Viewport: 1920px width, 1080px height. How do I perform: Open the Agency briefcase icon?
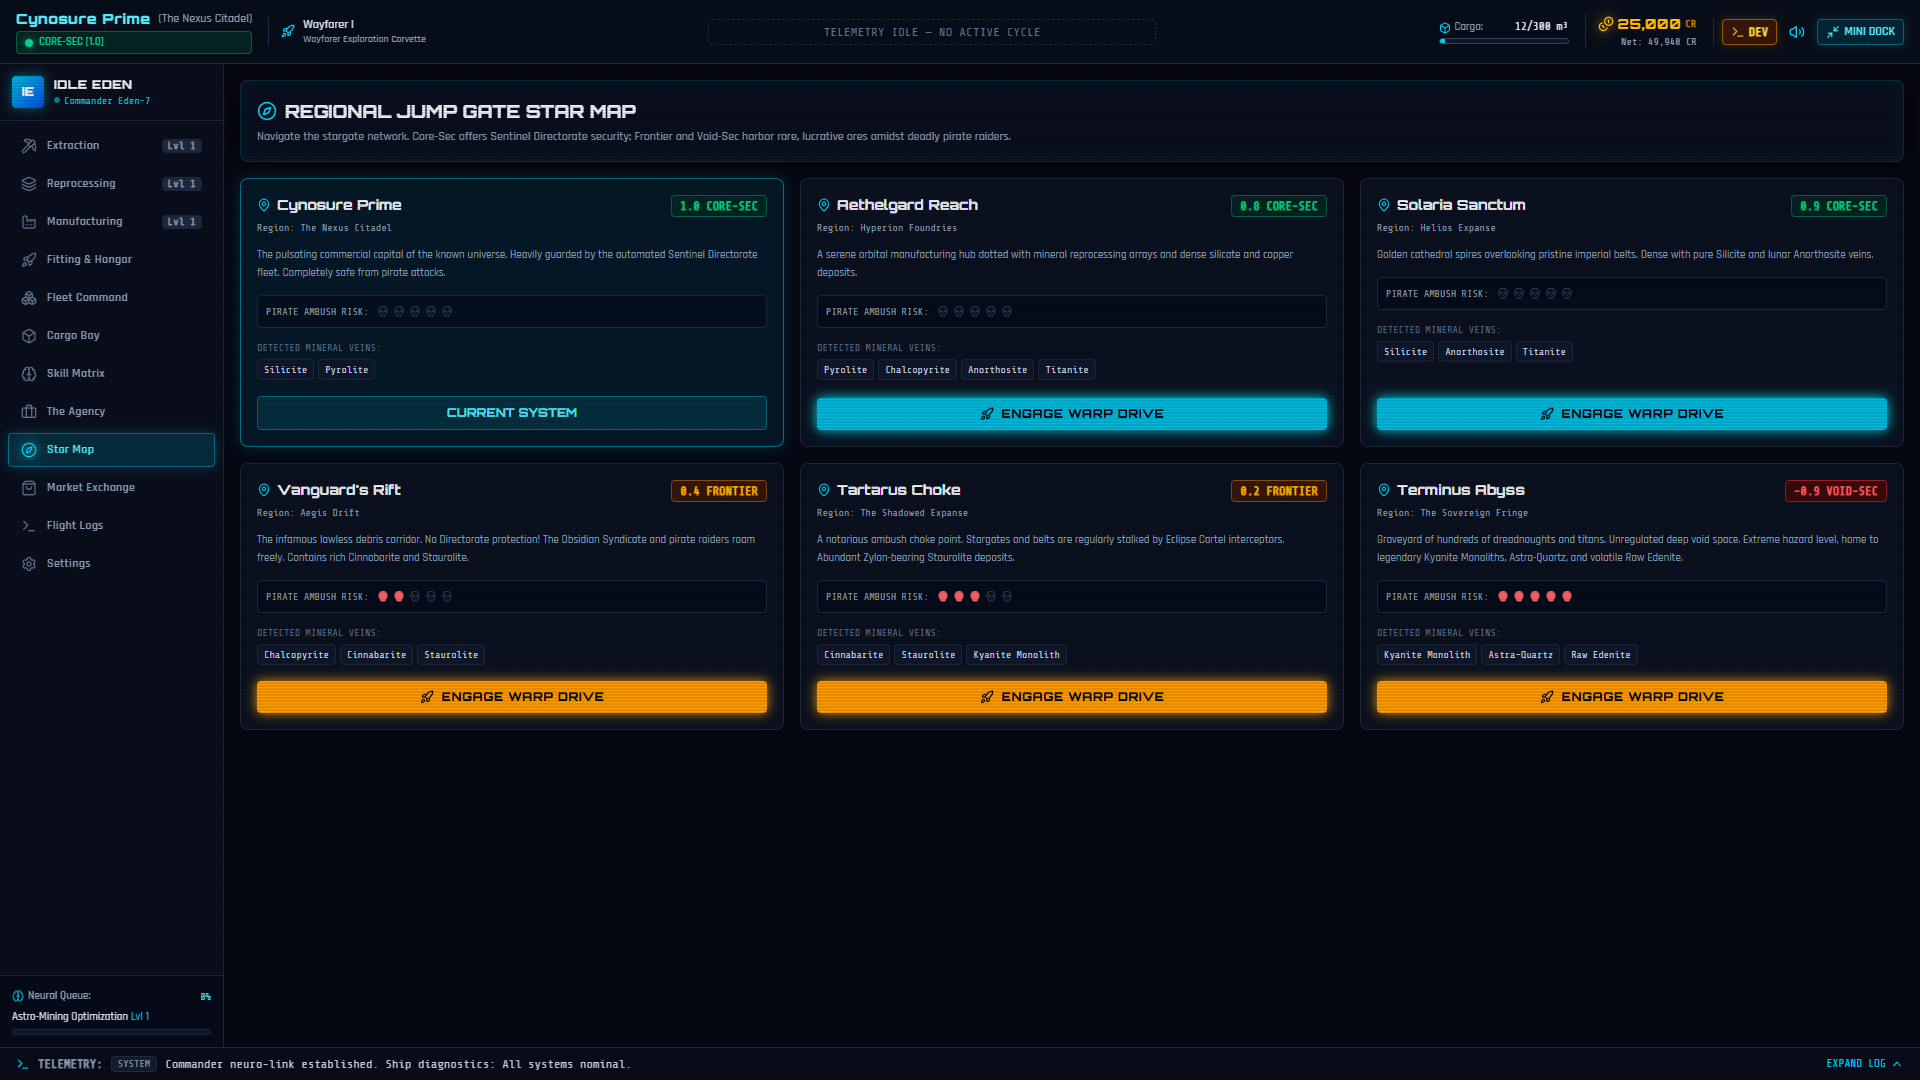tap(29, 412)
